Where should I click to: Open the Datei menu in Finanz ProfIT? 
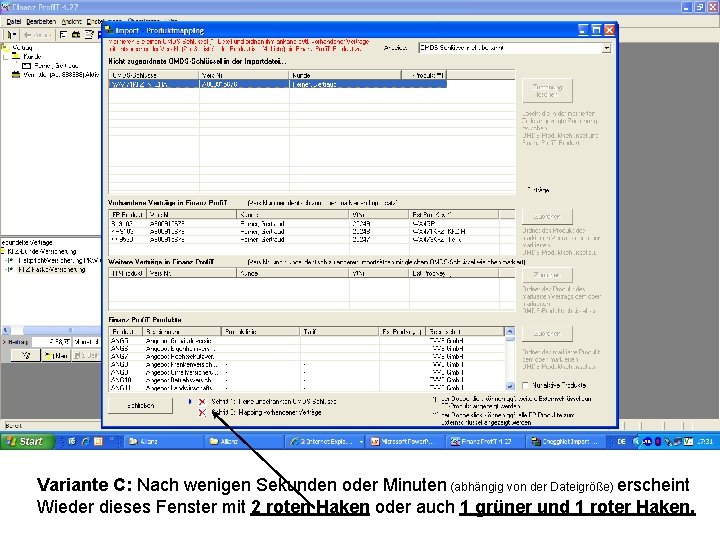[14, 22]
